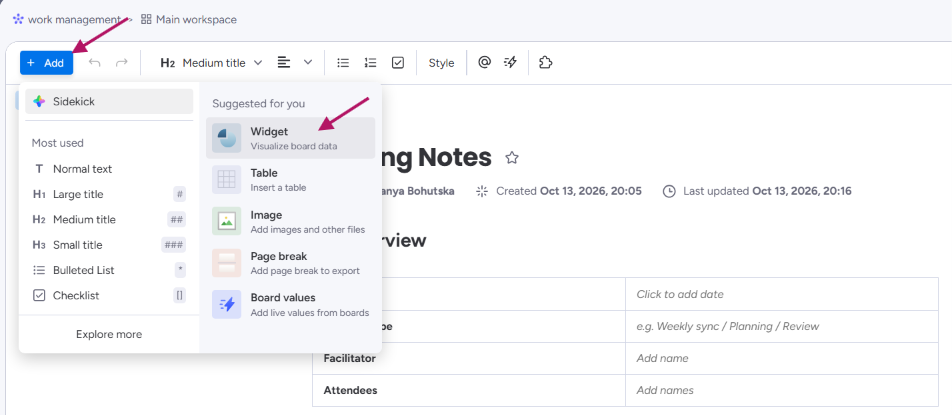Select the Large title option
The height and width of the screenshot is (415, 952).
pyautogui.click(x=109, y=195)
